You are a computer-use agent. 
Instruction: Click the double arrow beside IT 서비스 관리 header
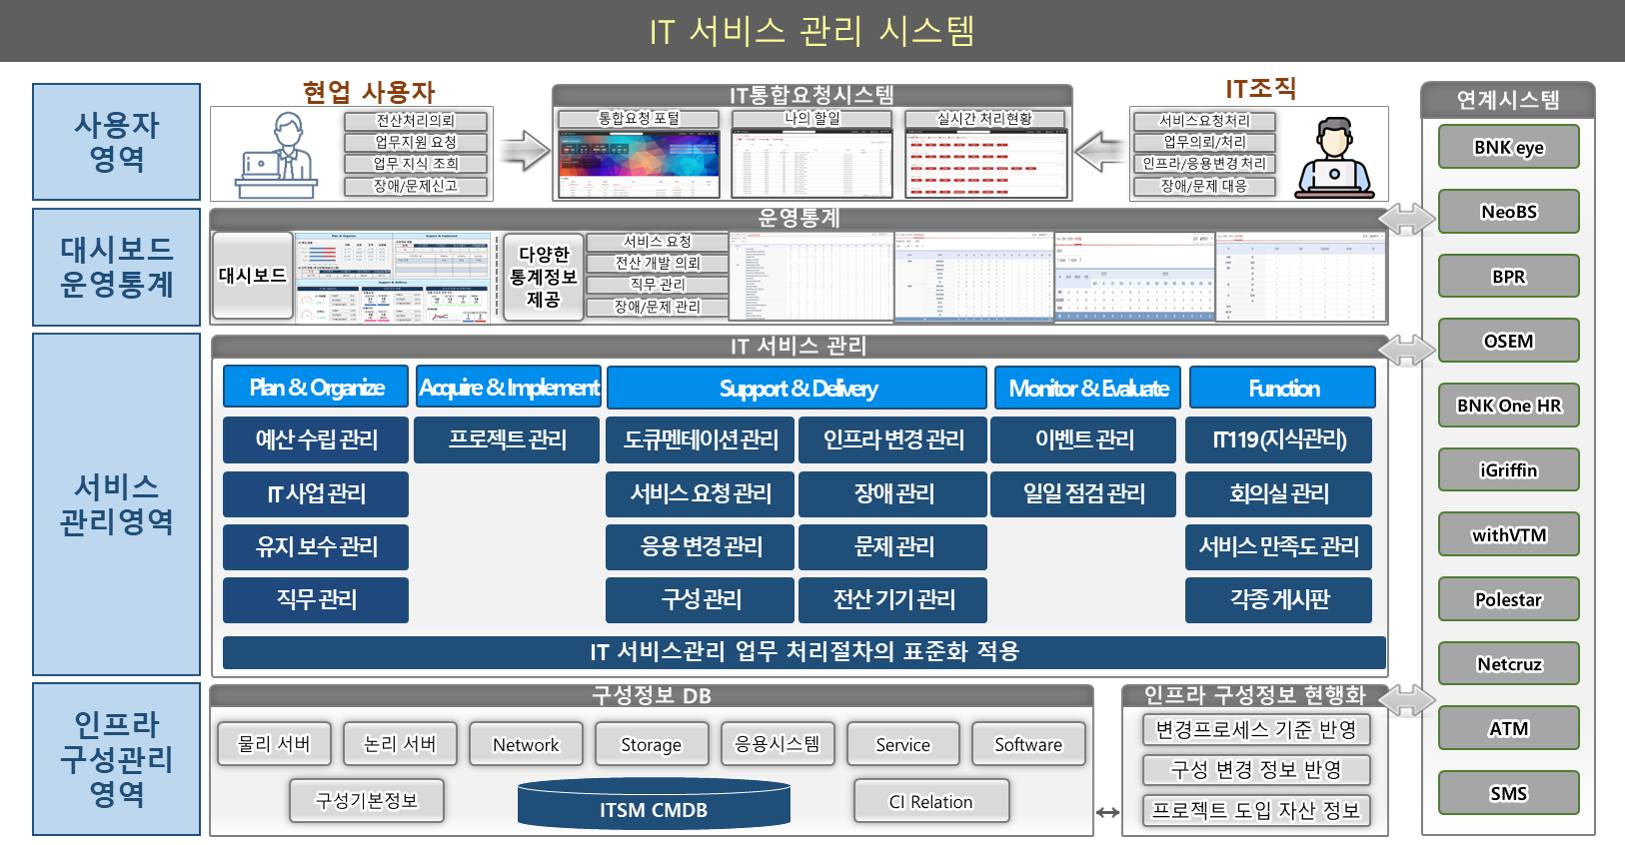(1406, 348)
